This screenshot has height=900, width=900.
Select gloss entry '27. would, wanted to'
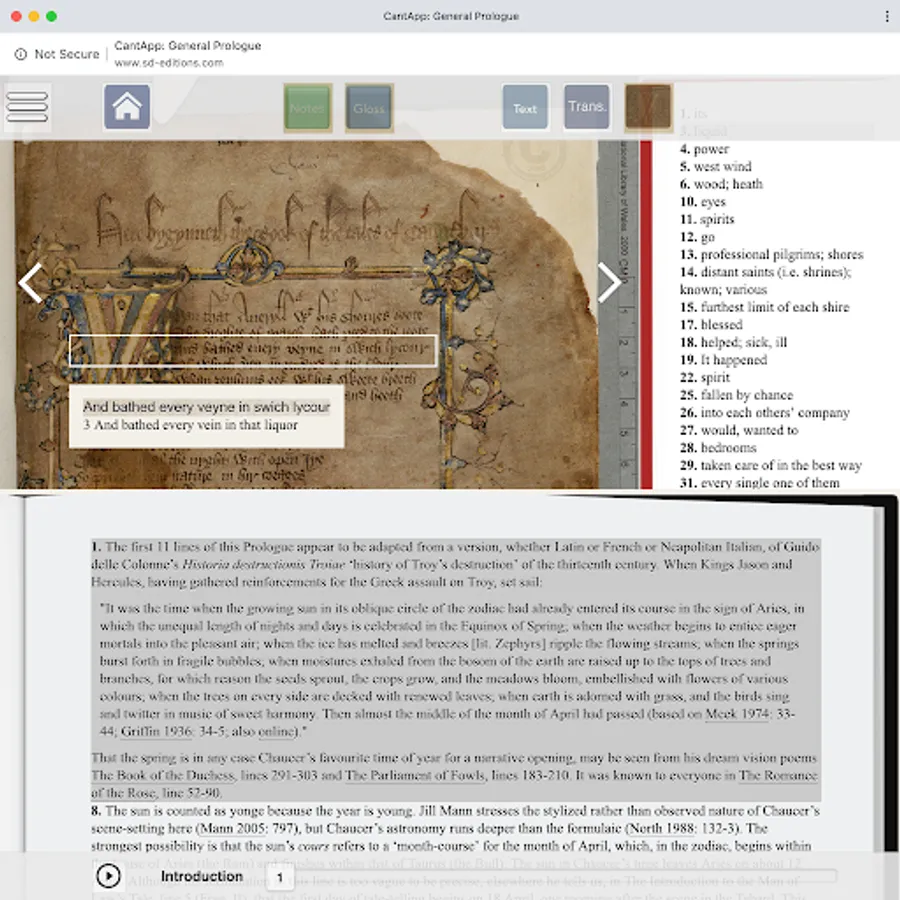click(x=739, y=430)
